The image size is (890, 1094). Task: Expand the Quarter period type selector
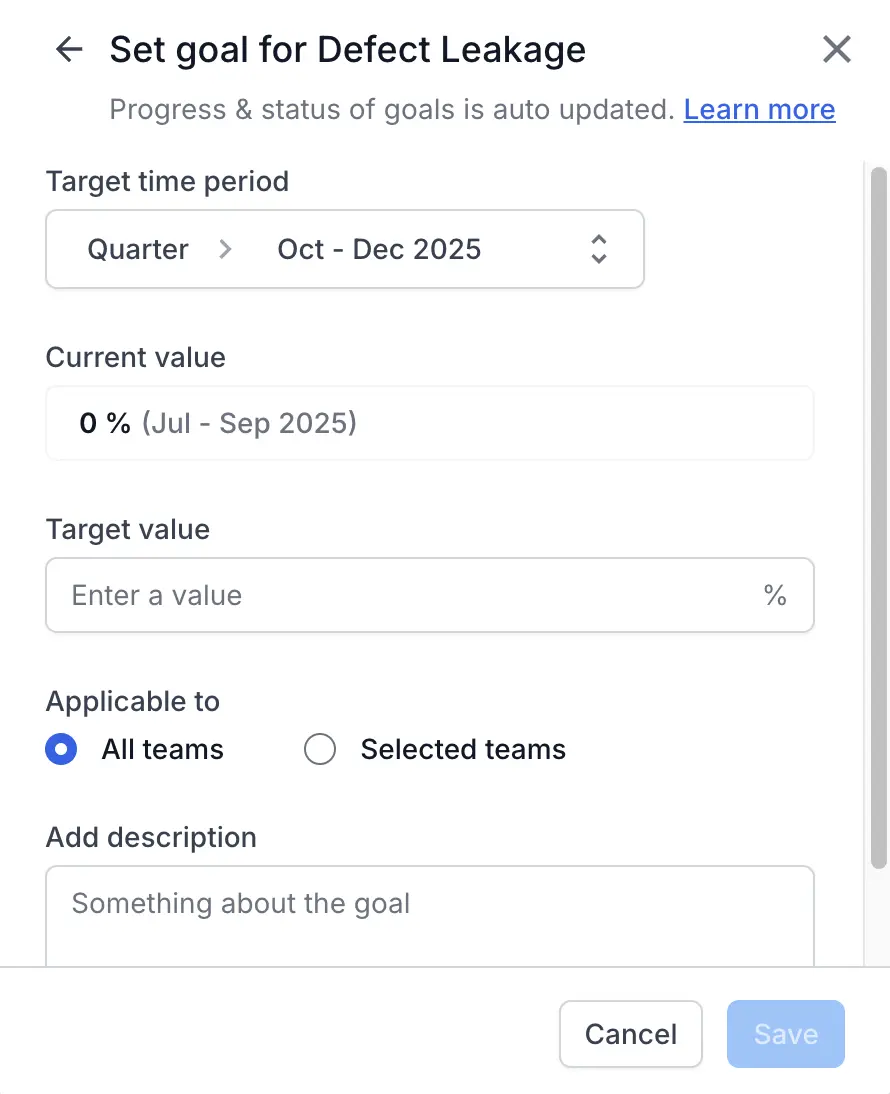(x=138, y=249)
